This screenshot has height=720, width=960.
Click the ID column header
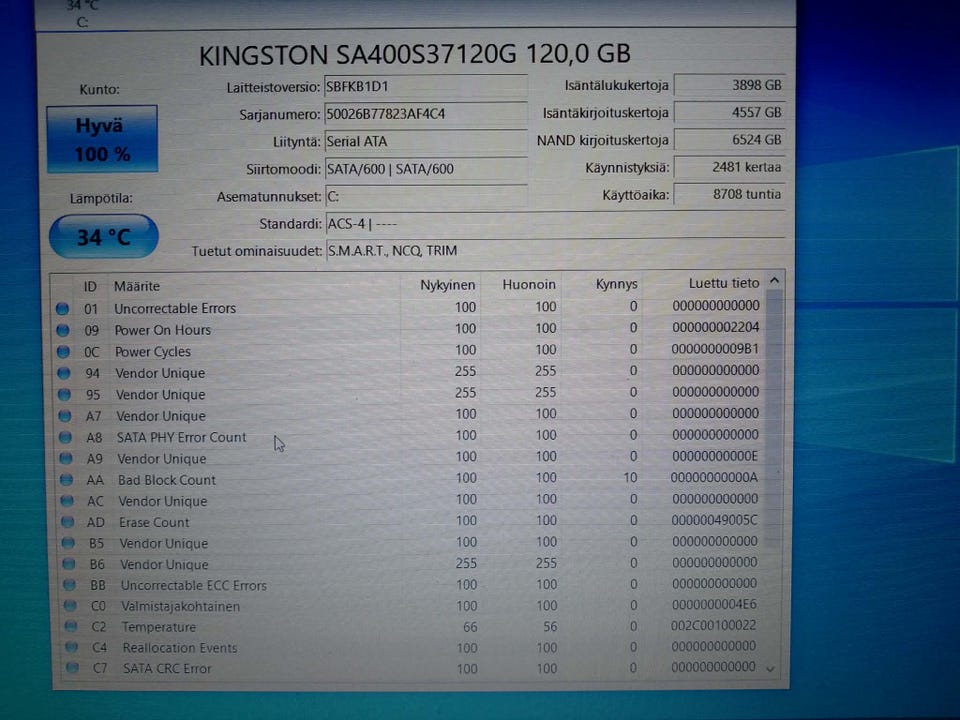(x=90, y=286)
